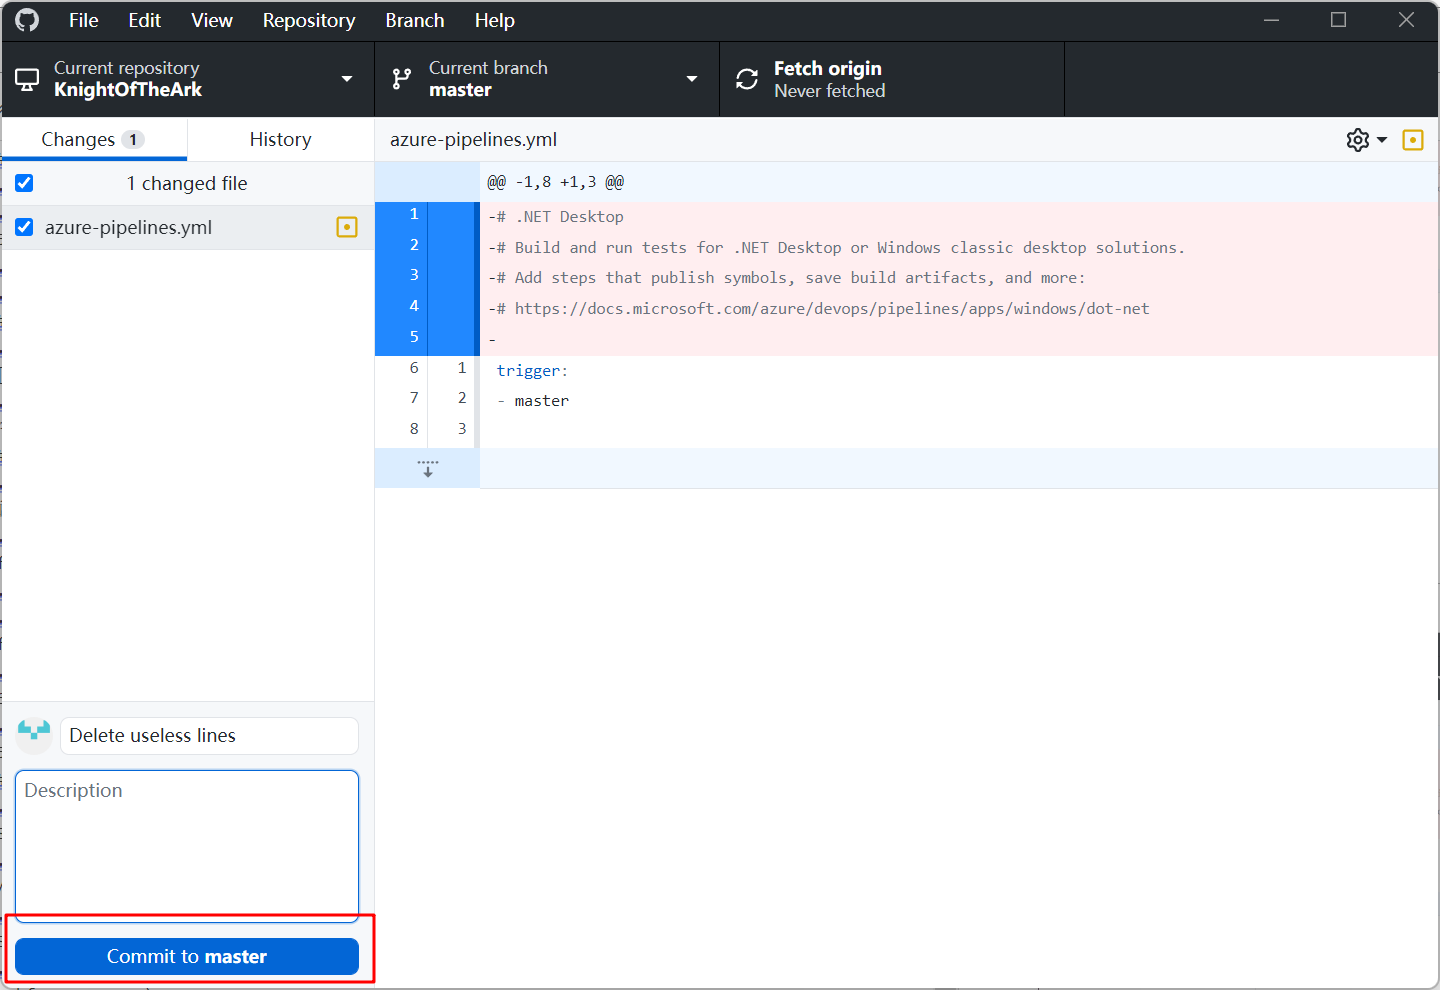Open the Repository menu
Viewport: 1440px width, 990px height.
308,20
